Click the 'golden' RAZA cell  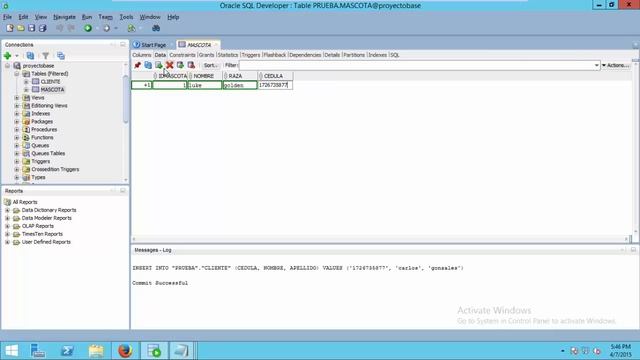[x=240, y=85]
